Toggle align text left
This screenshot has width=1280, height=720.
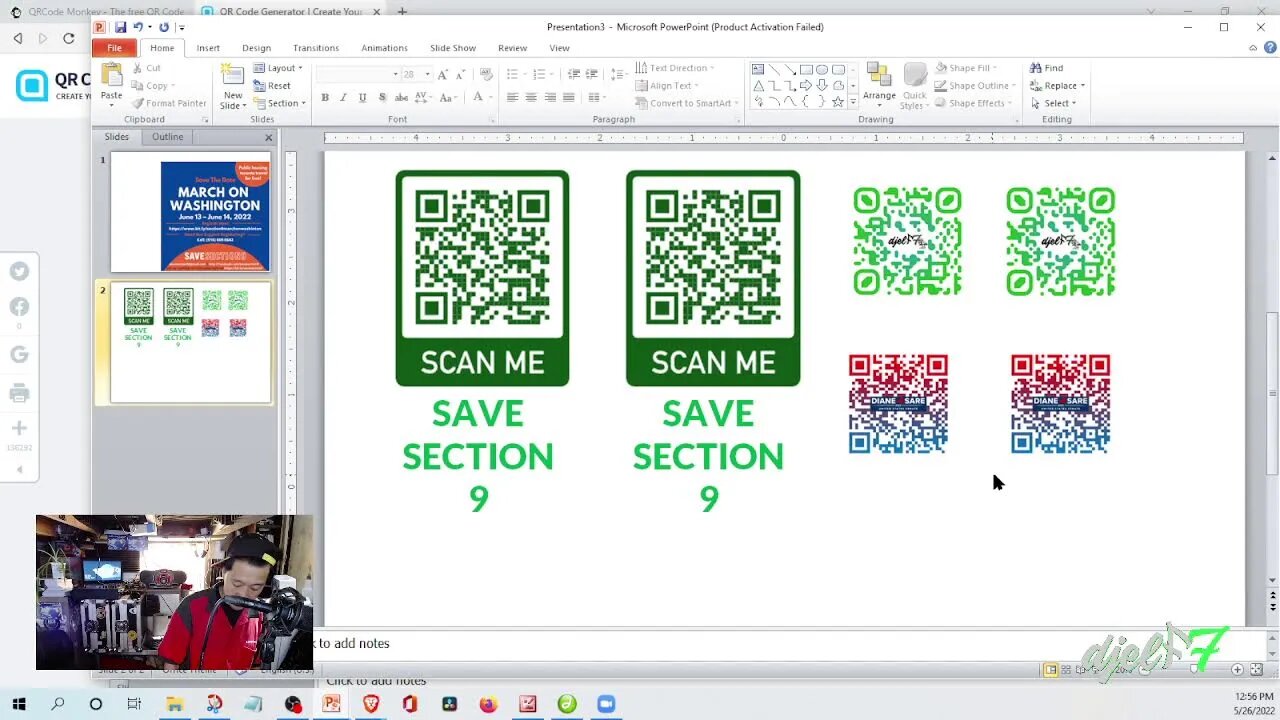[x=512, y=98]
